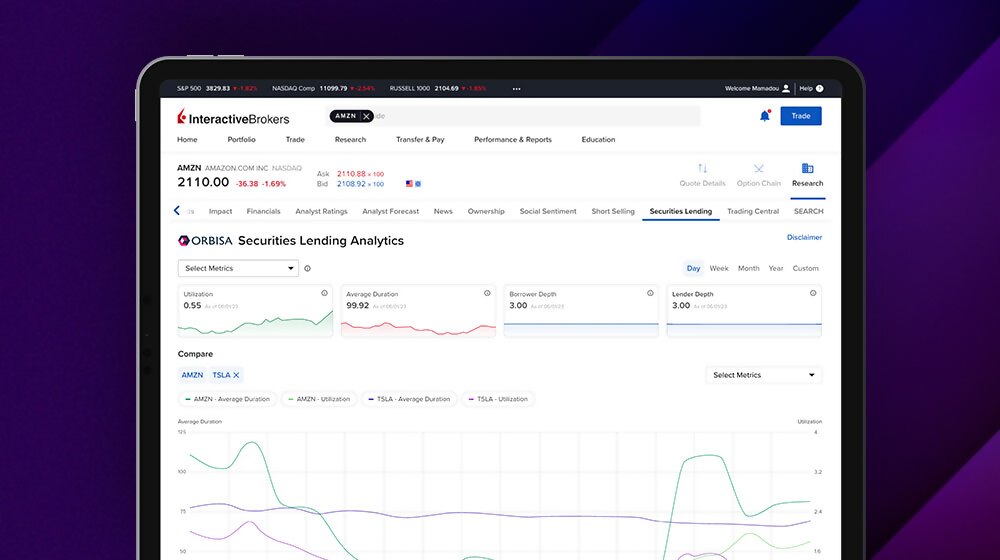
Task: Switch to the Short Selling tab
Action: coord(612,211)
